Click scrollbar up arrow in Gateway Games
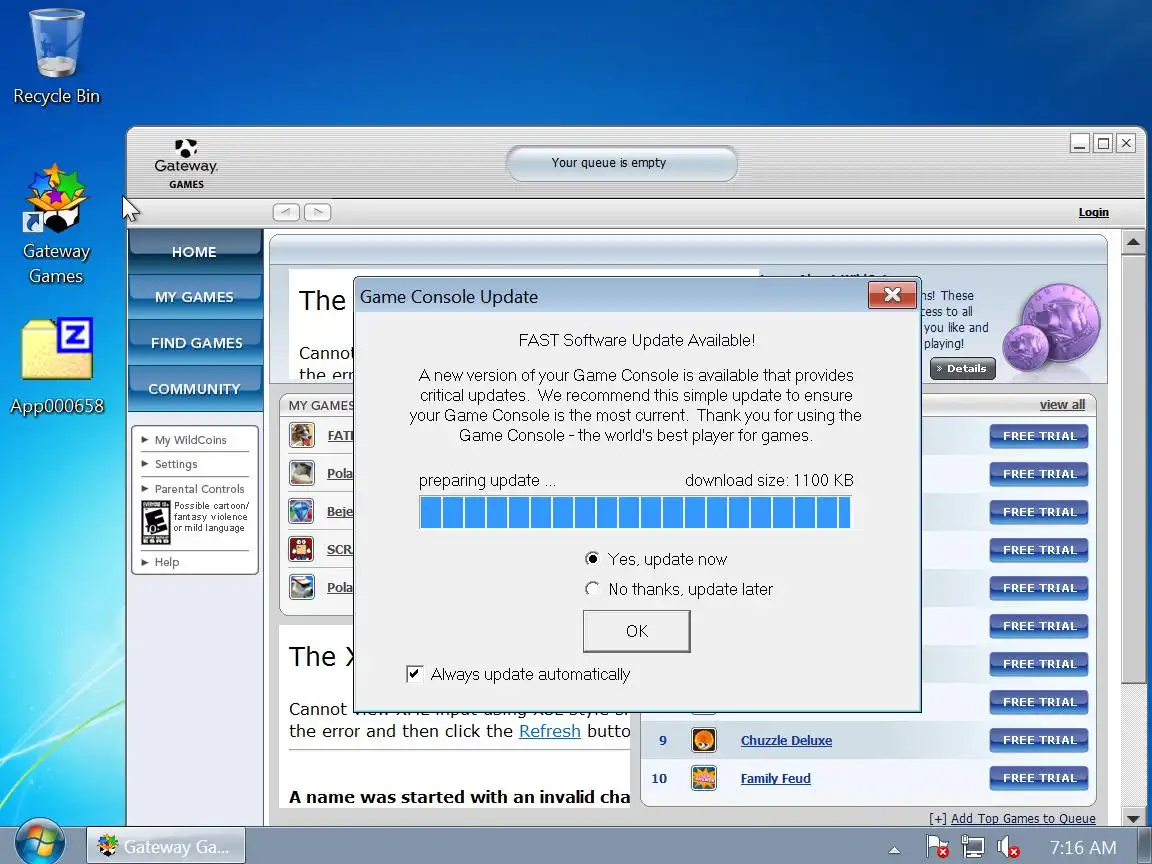The height and width of the screenshot is (864, 1152). (1133, 242)
